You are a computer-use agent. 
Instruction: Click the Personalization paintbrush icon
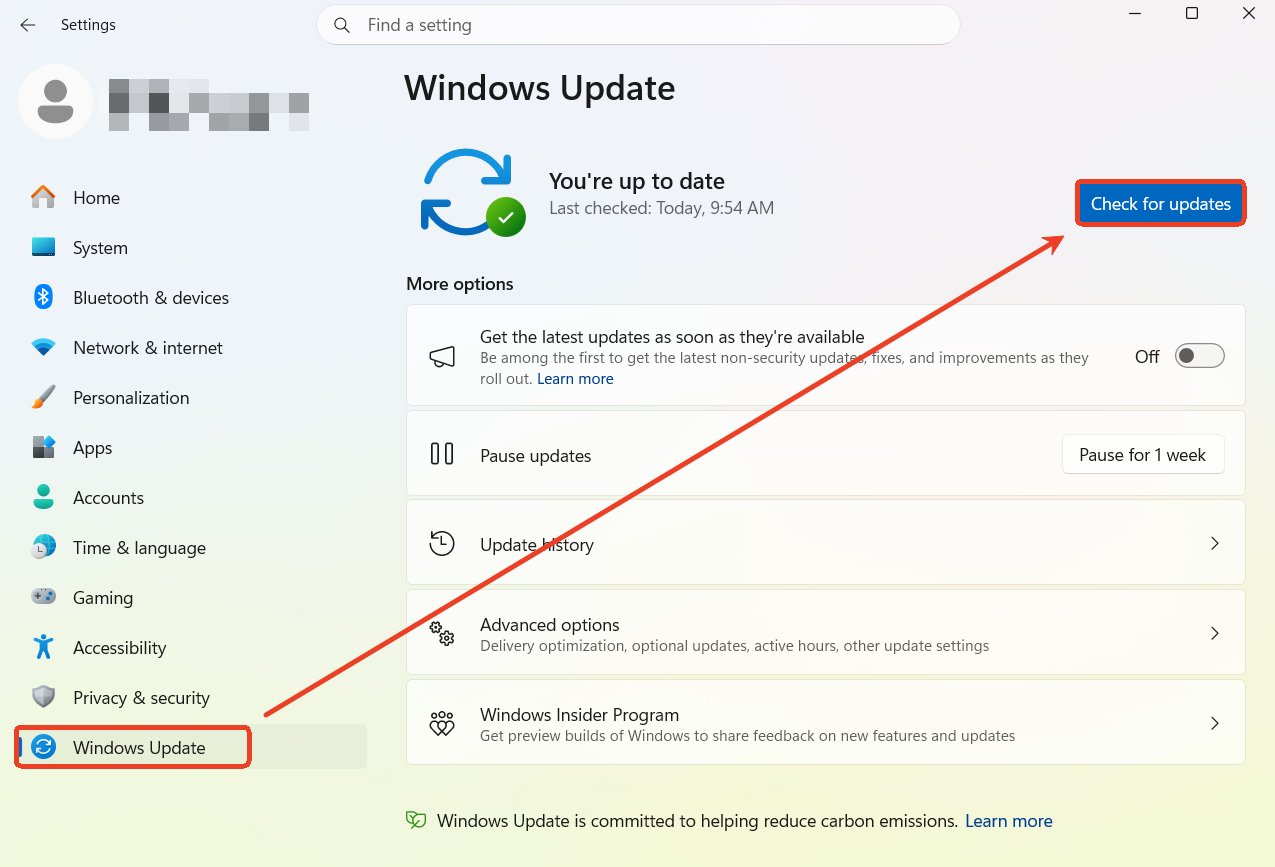point(43,397)
